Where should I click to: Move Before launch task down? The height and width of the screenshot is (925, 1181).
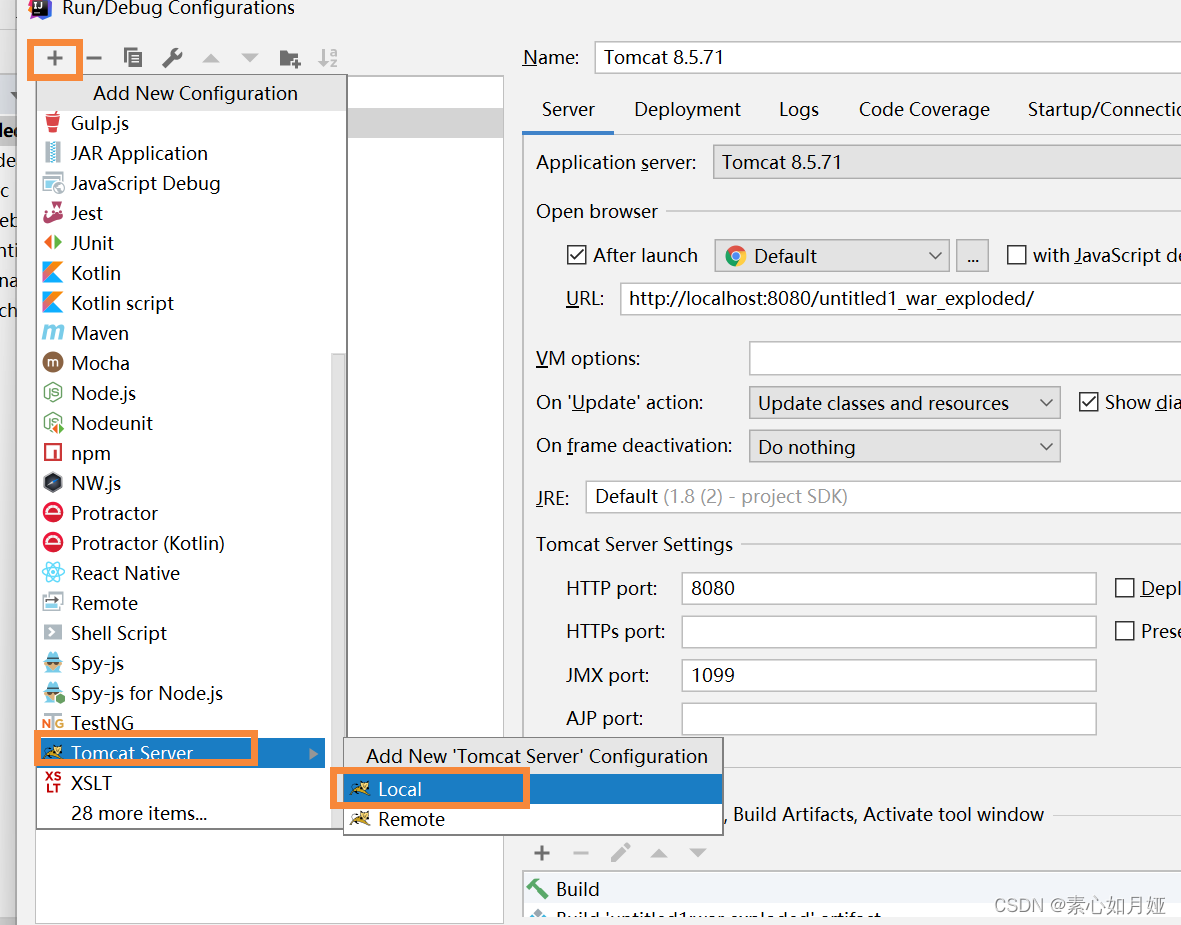698,853
